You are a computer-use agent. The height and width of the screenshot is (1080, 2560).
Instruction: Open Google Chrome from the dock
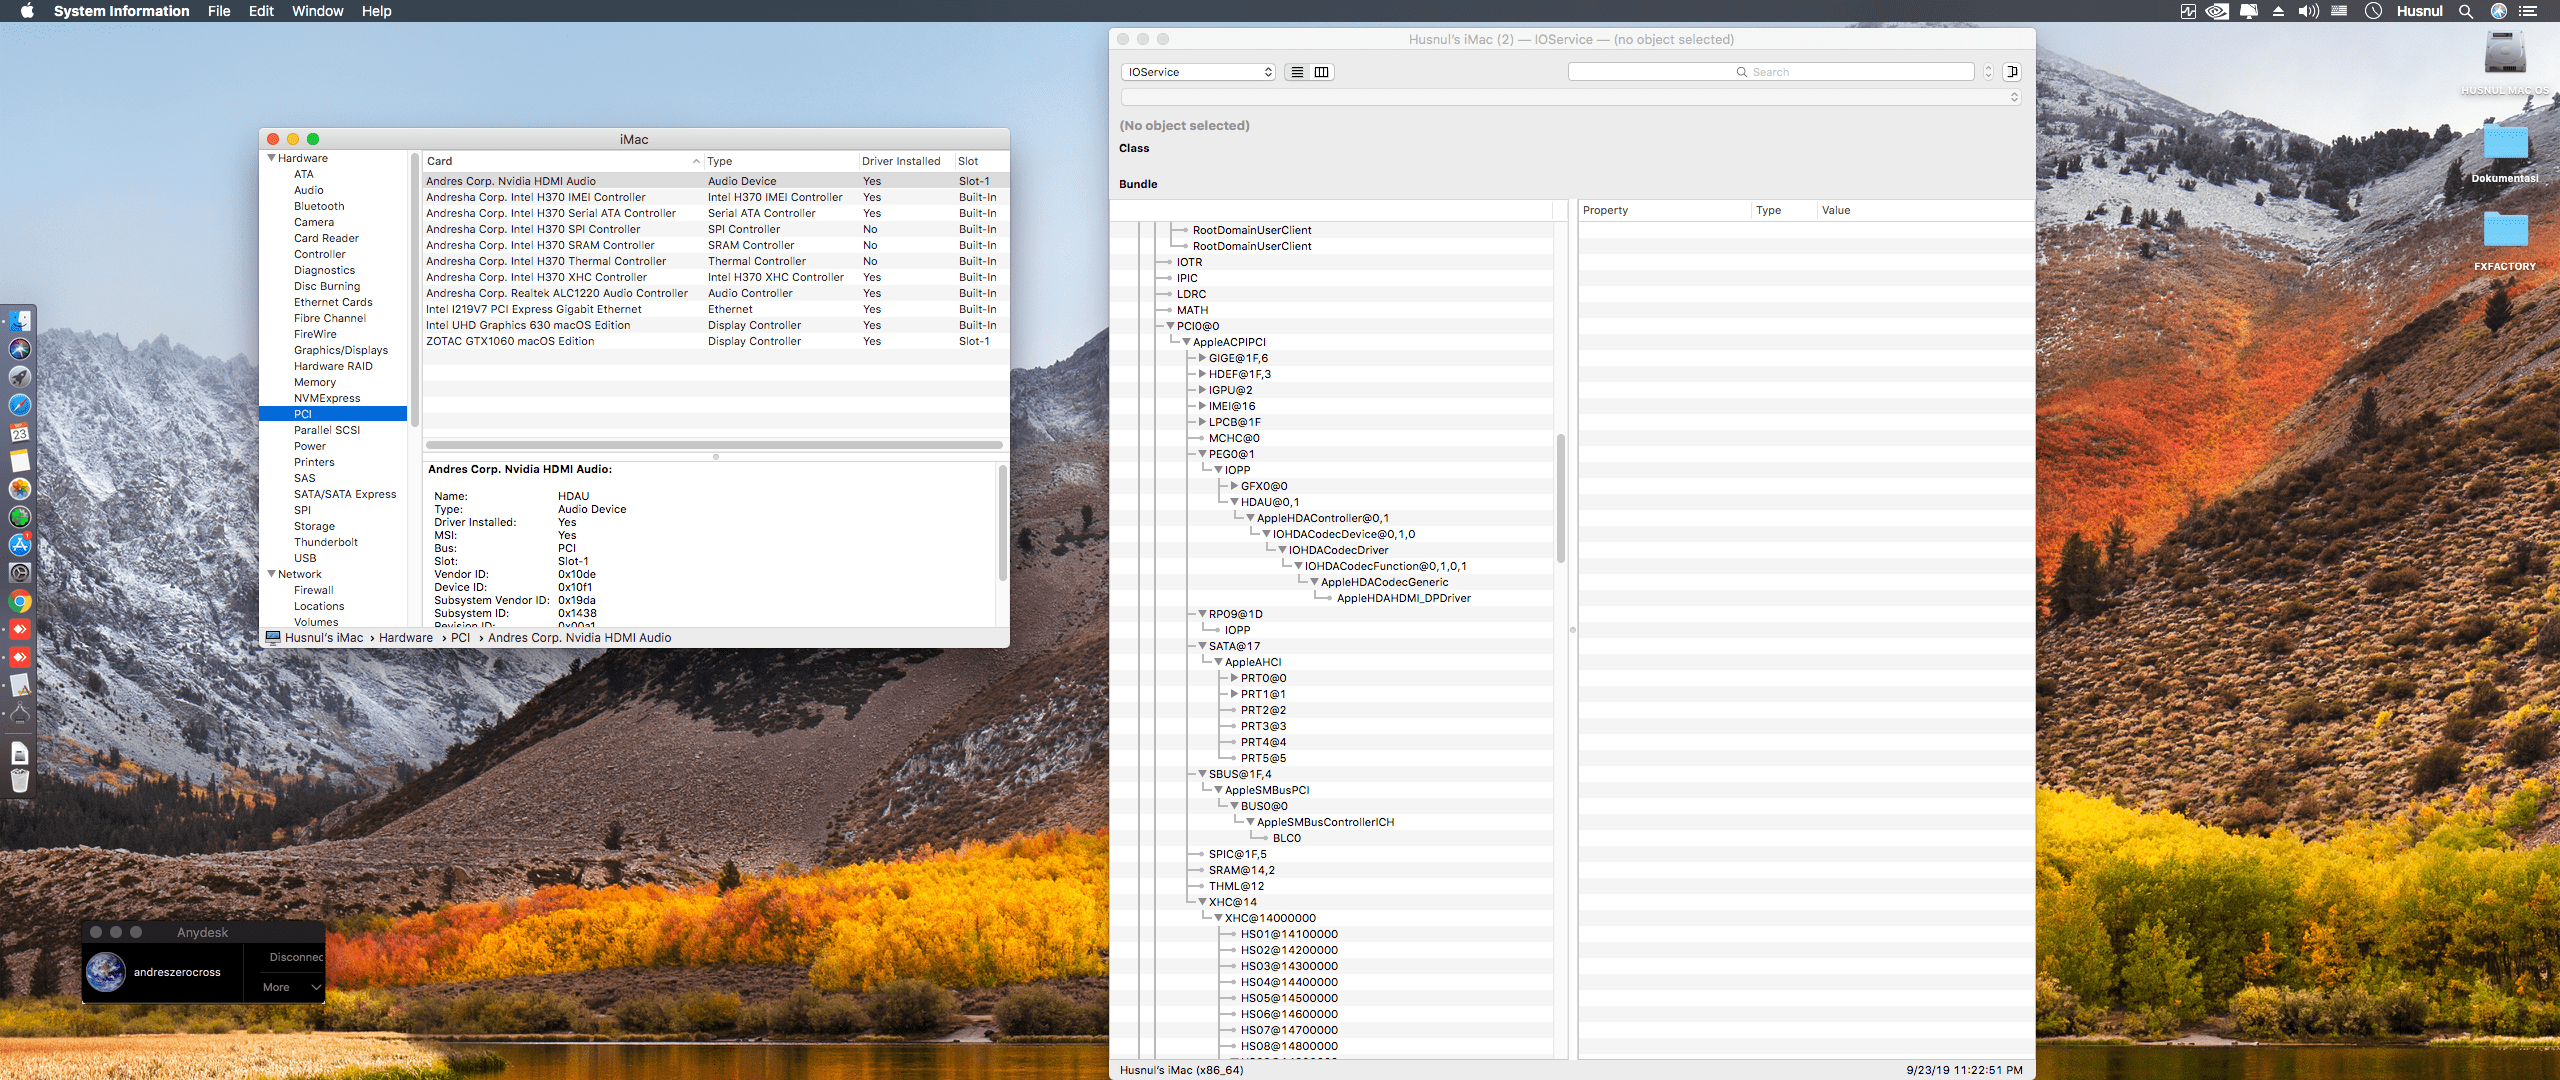point(20,601)
